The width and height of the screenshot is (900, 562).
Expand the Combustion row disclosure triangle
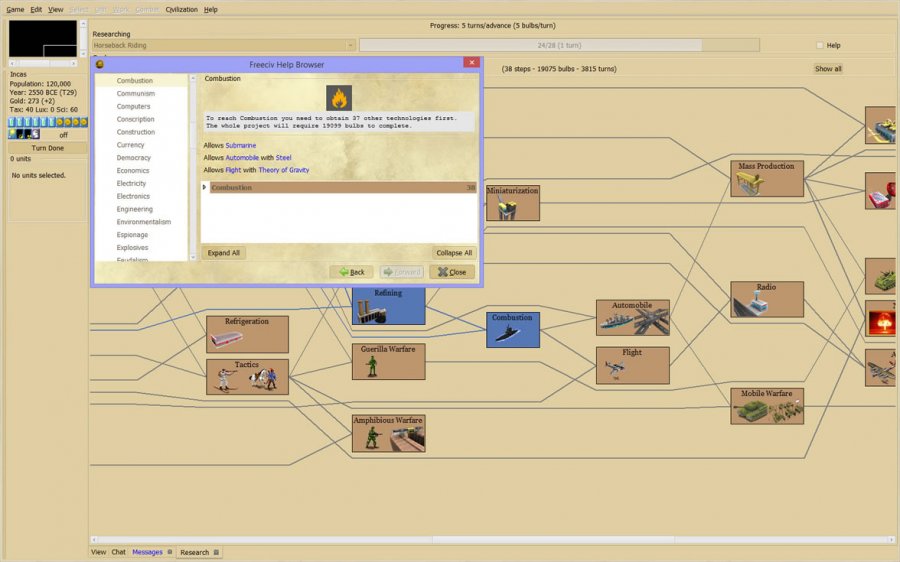click(x=204, y=187)
